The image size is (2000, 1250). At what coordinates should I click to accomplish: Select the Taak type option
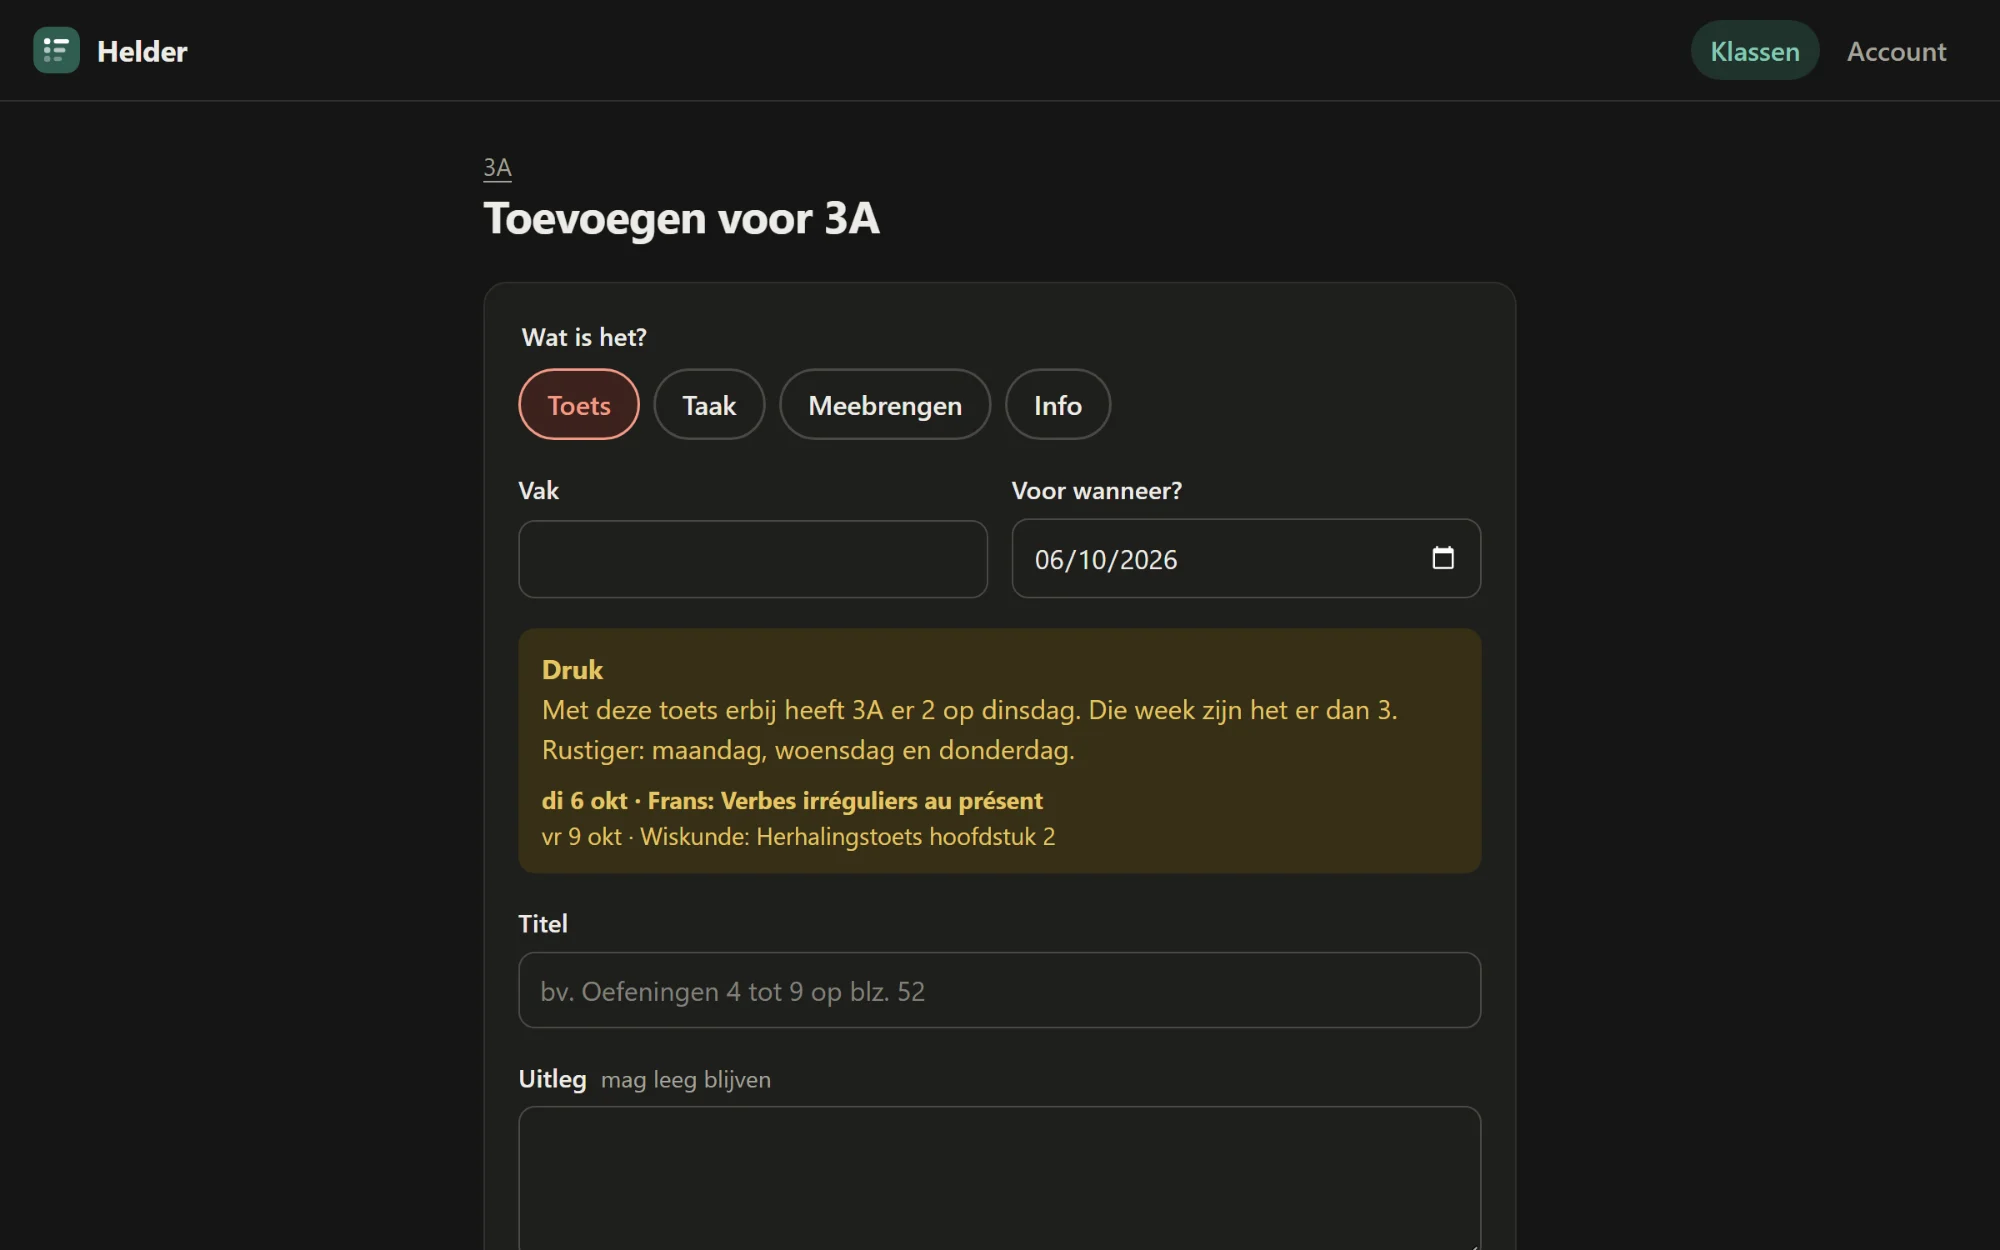[x=709, y=405]
